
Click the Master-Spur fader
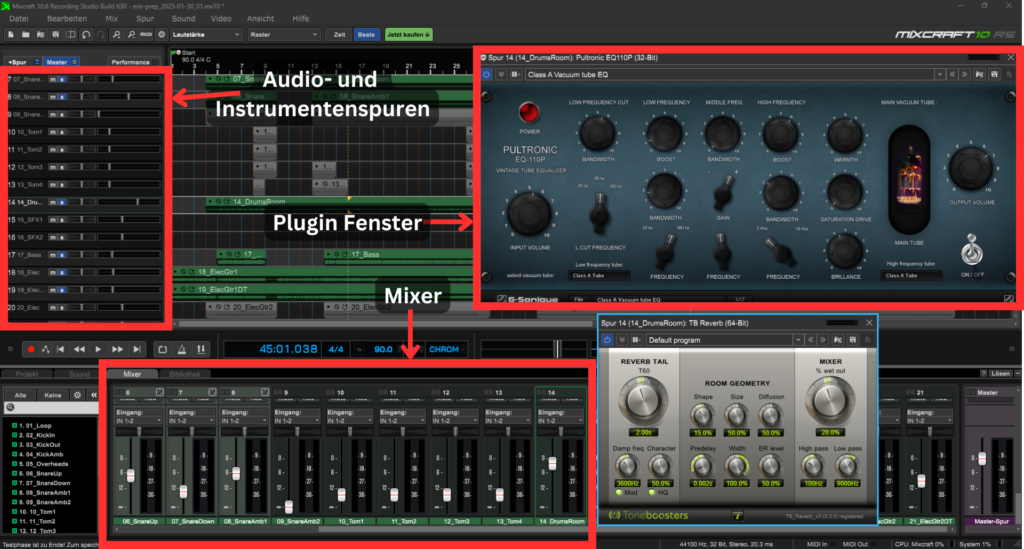(x=982, y=459)
